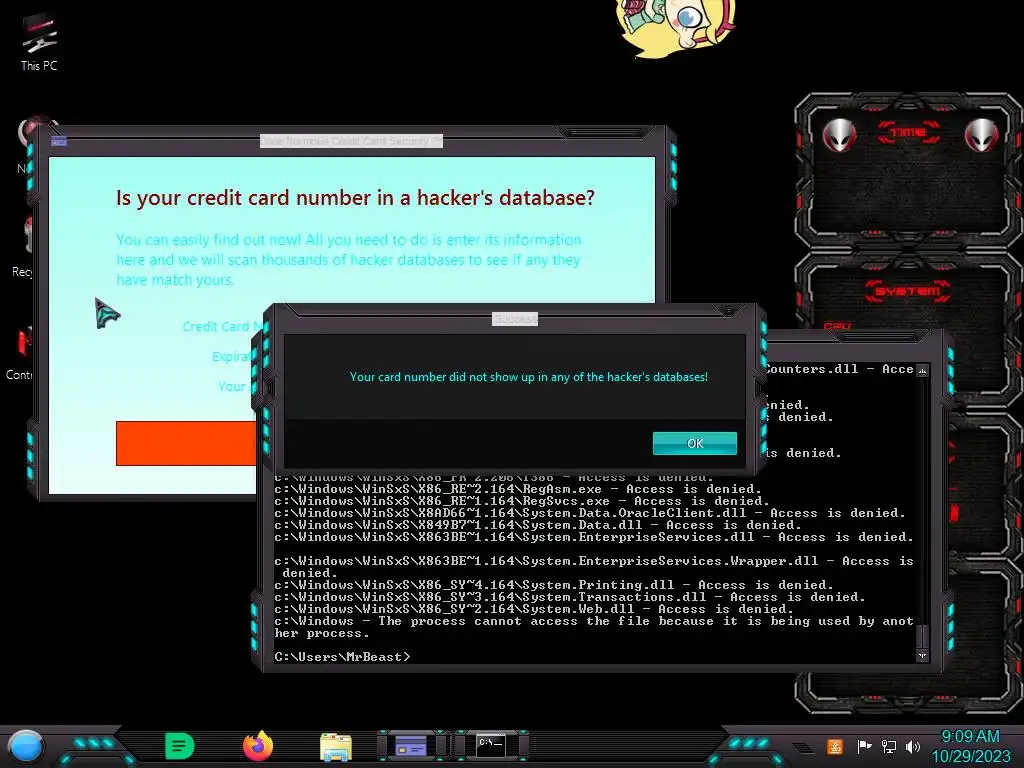Click the SYSTEM label on the widget

point(908,291)
